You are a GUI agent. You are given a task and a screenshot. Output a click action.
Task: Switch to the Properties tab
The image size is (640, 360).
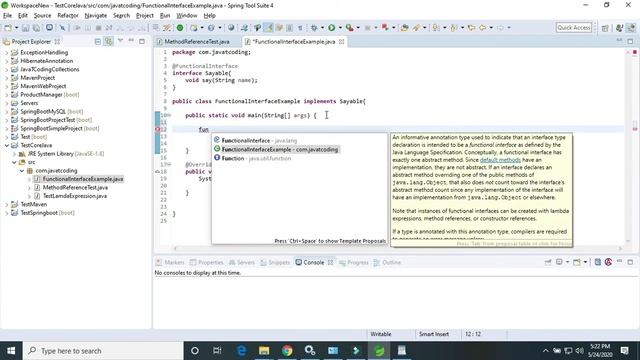[207, 262]
